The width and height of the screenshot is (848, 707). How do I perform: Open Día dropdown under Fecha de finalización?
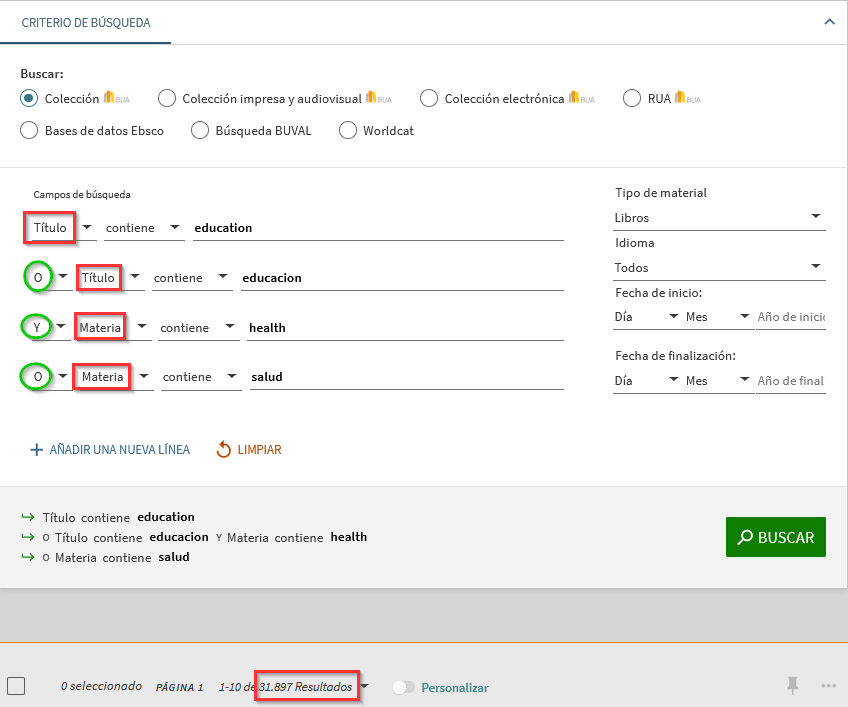647,380
